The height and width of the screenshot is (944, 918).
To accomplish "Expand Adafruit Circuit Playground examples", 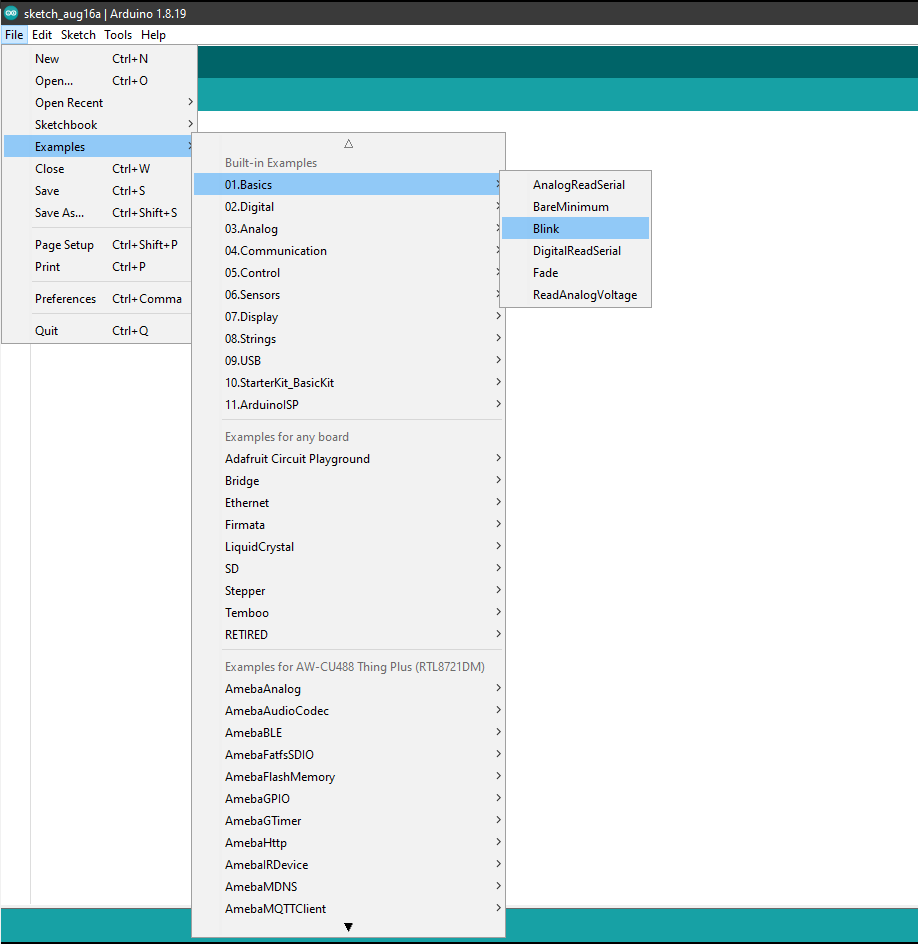I will (x=349, y=459).
